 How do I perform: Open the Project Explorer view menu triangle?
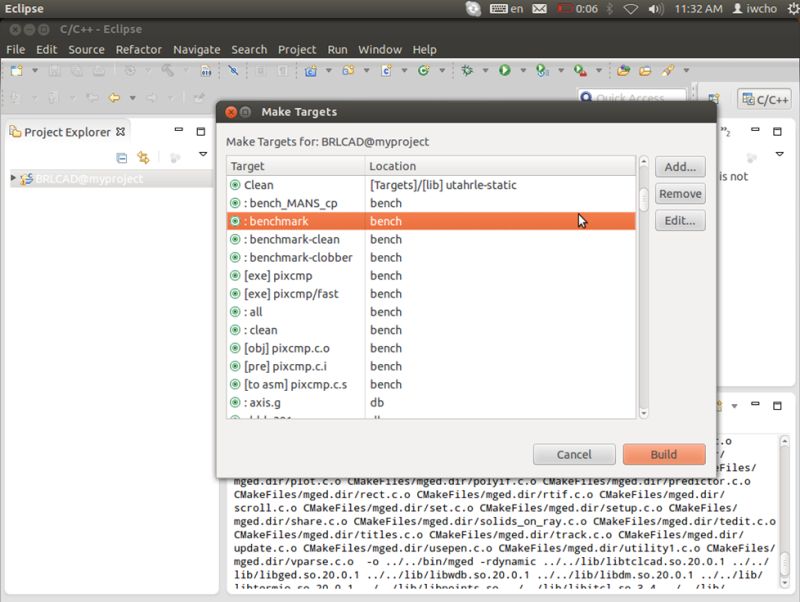click(x=203, y=155)
